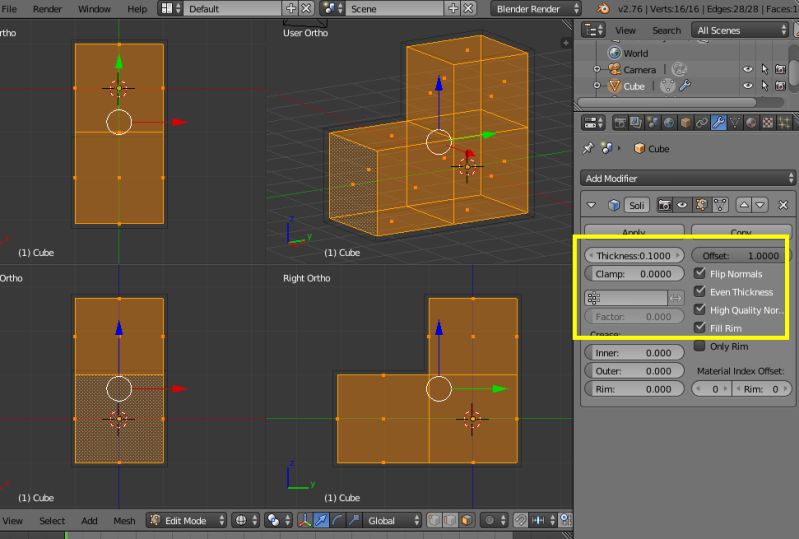Select edge select mode in header

[x=450, y=520]
